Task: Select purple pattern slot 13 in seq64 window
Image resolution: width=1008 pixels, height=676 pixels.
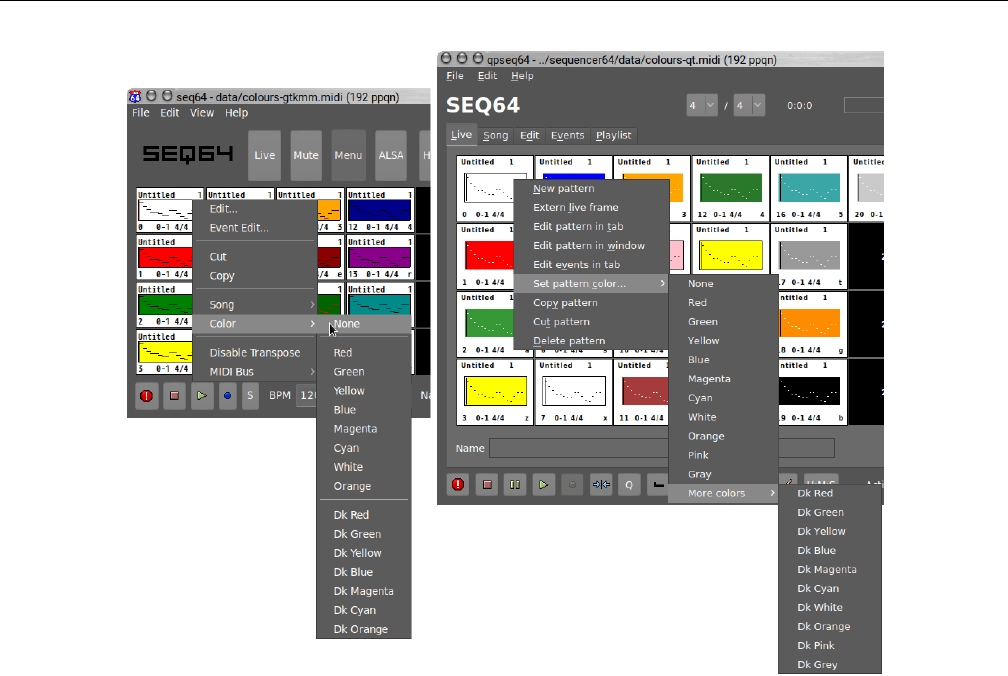Action: tap(380, 258)
